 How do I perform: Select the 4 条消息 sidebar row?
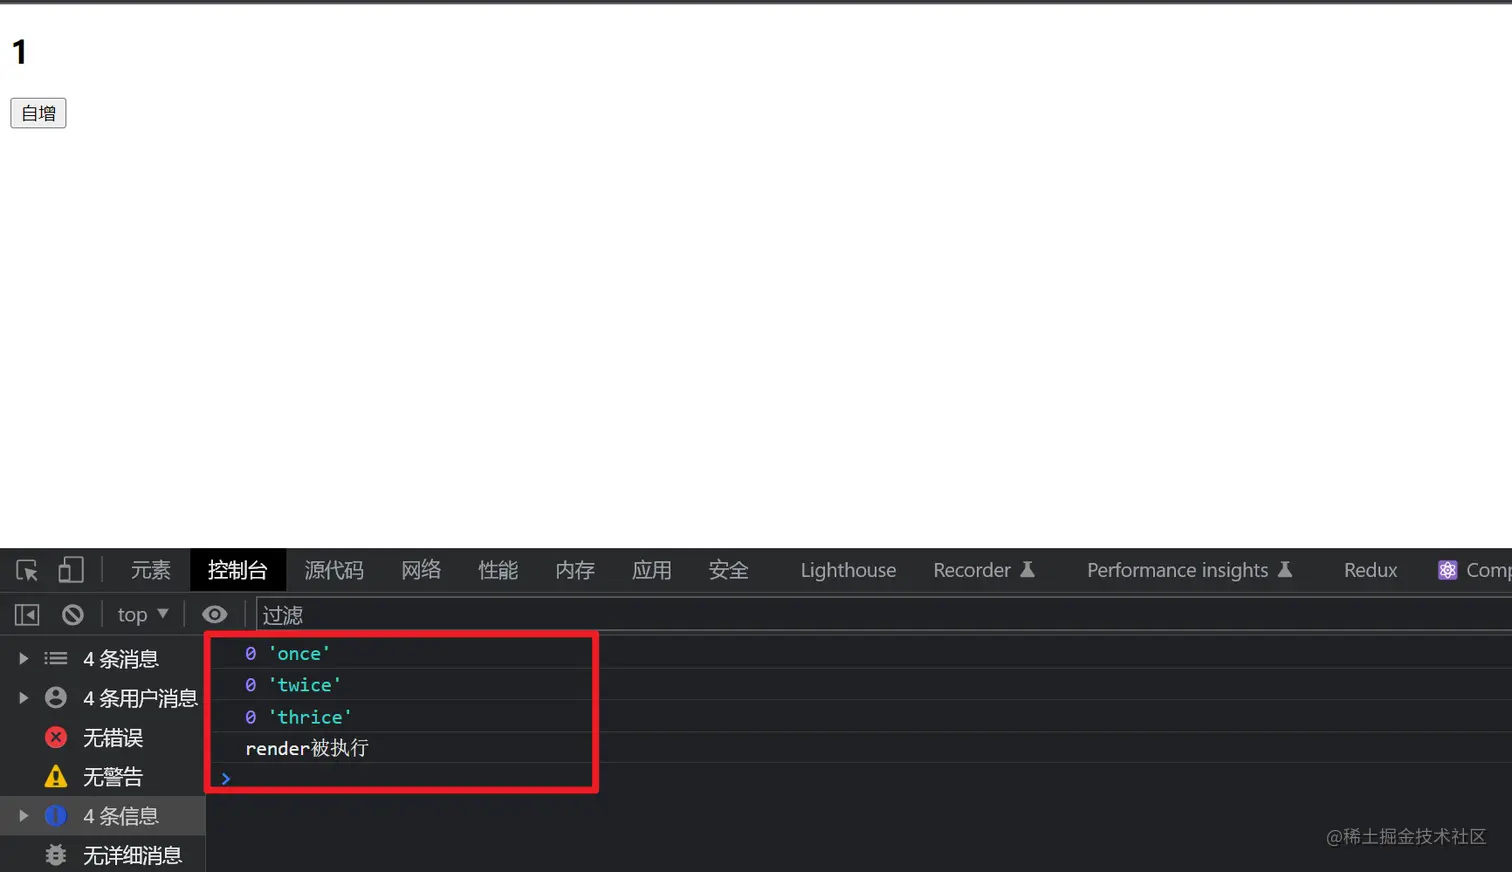pos(102,658)
